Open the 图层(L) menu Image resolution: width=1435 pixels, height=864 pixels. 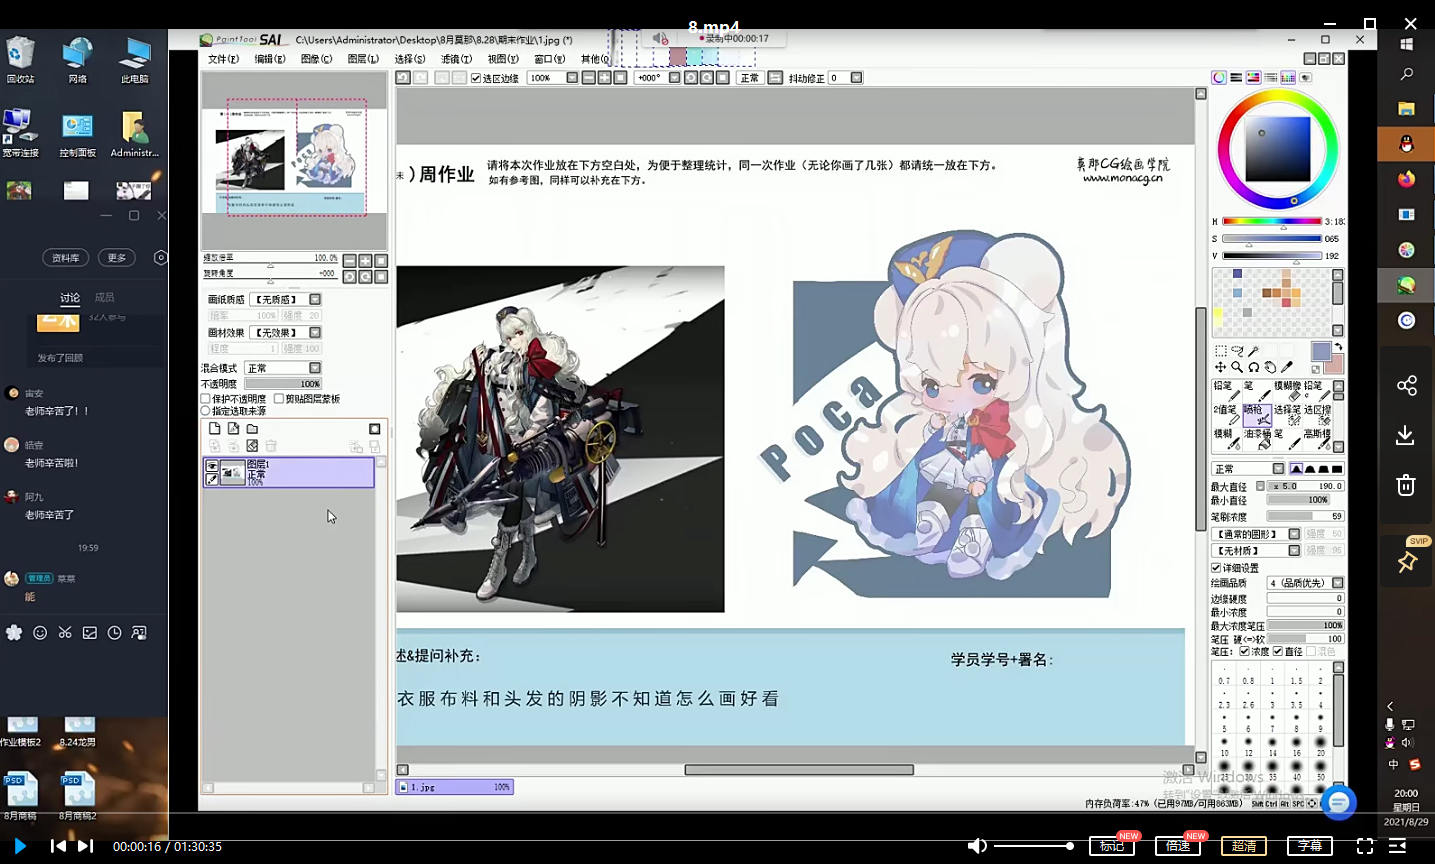[362, 59]
